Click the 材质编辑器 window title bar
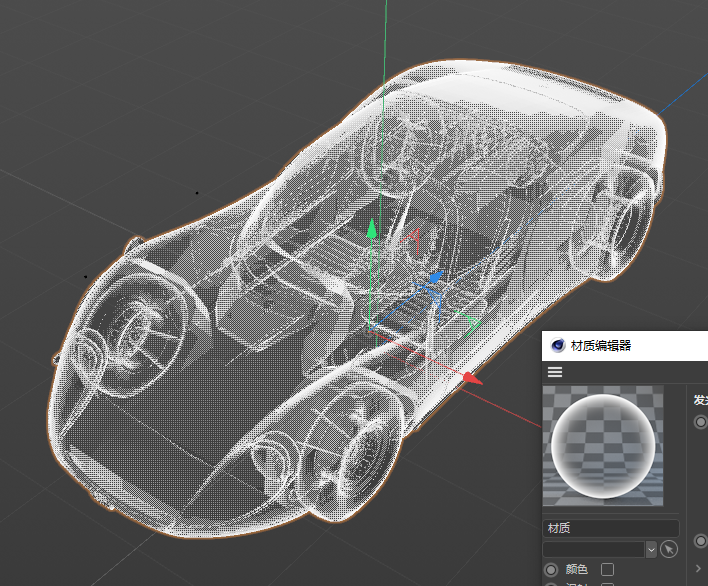Screen dimensions: 708x586 tap(625, 346)
